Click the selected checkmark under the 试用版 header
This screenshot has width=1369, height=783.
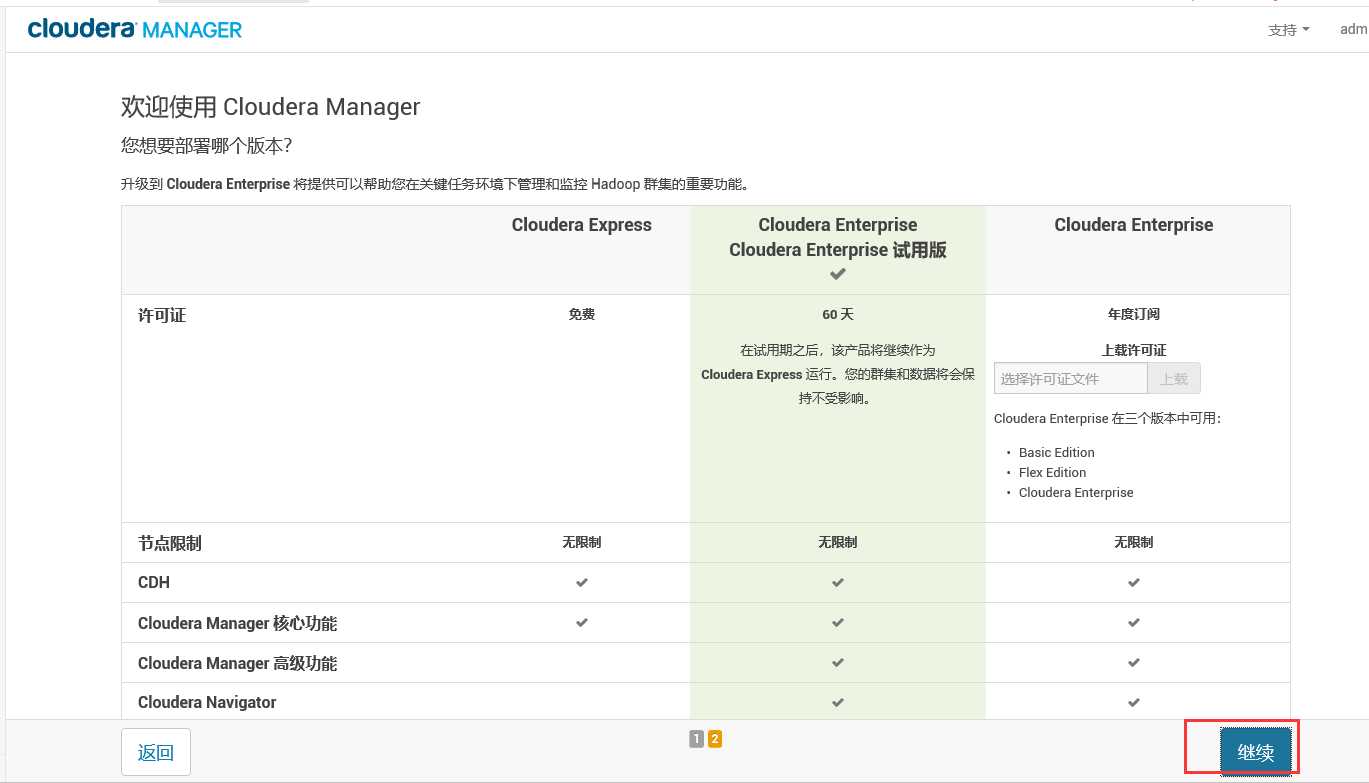click(x=838, y=274)
